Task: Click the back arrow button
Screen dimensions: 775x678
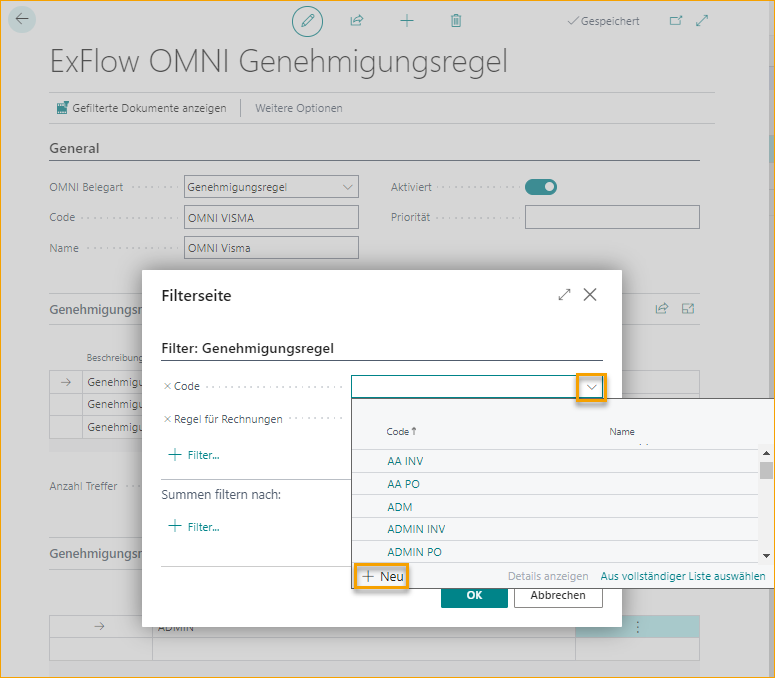Action: (x=21, y=20)
